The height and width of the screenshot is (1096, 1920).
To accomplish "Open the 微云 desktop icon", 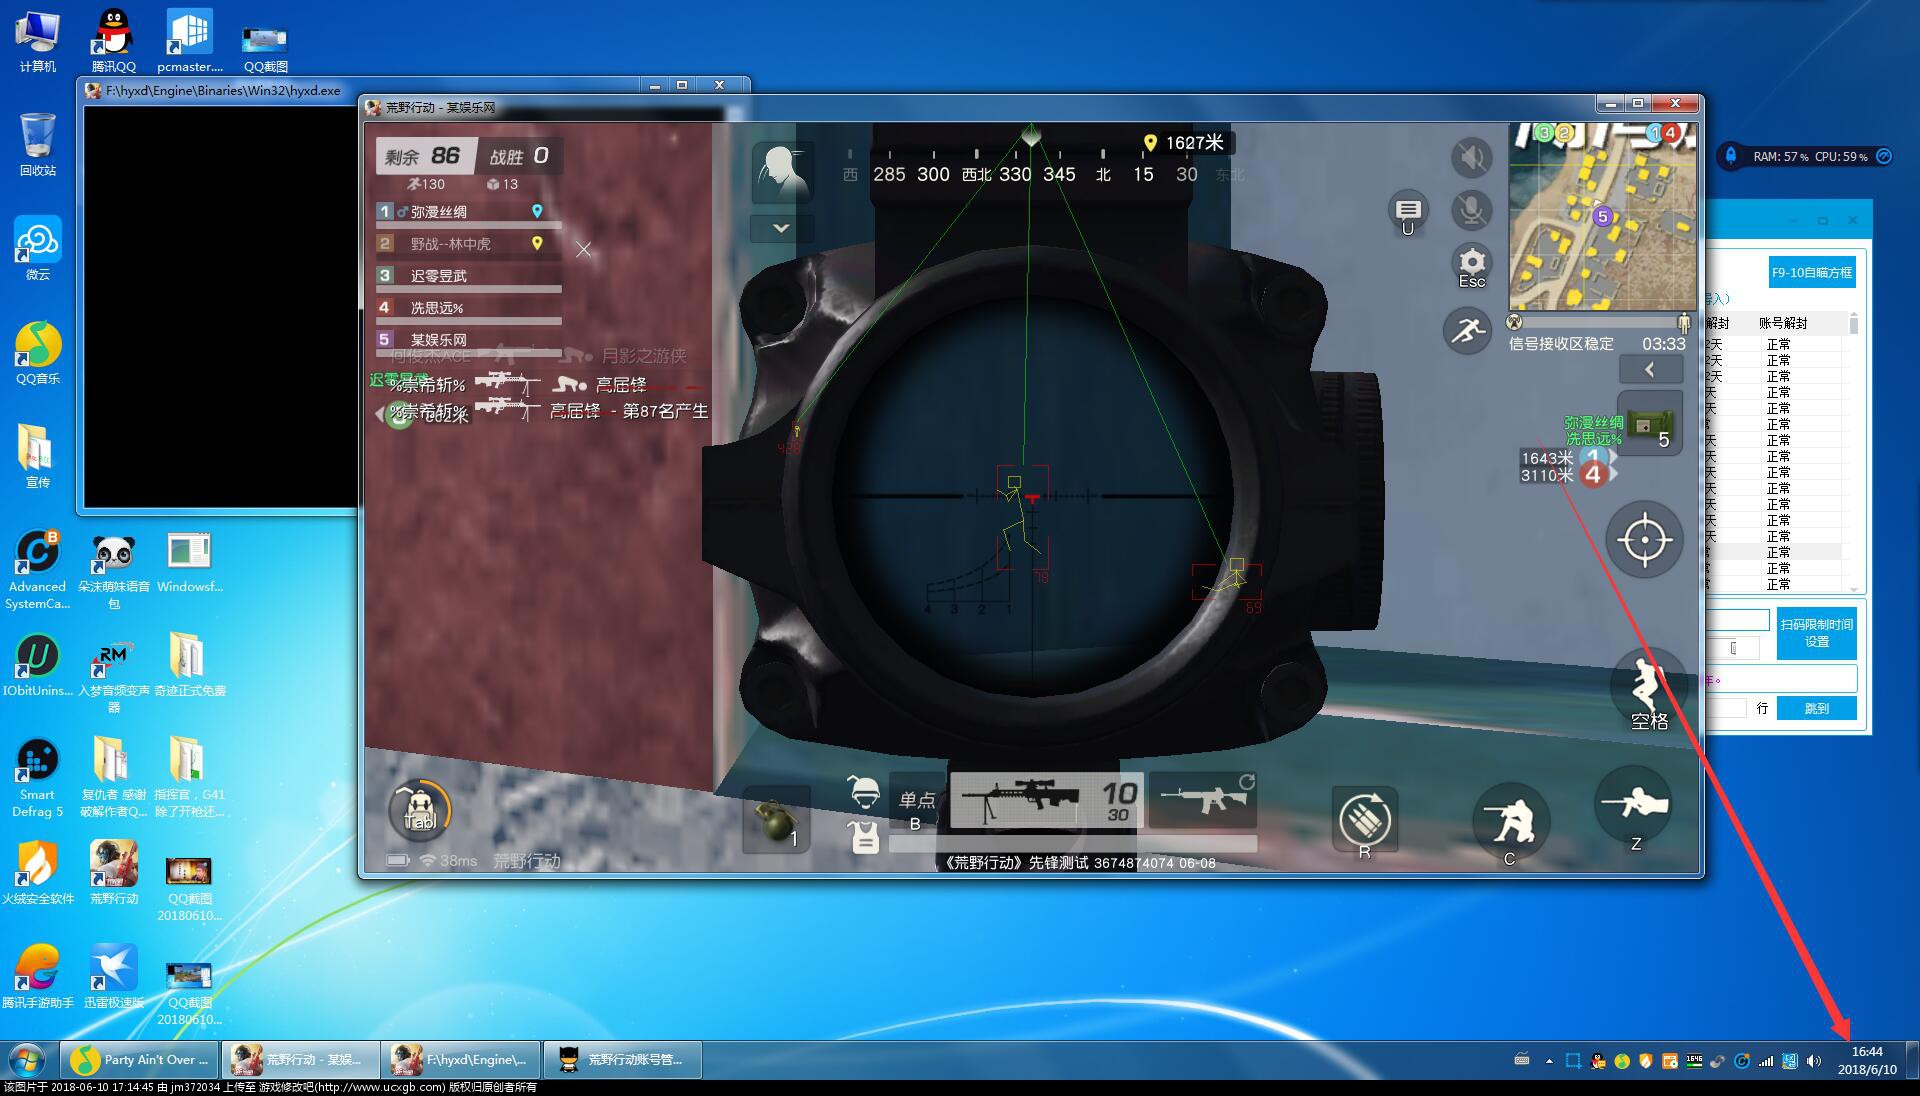I will pos(38,248).
